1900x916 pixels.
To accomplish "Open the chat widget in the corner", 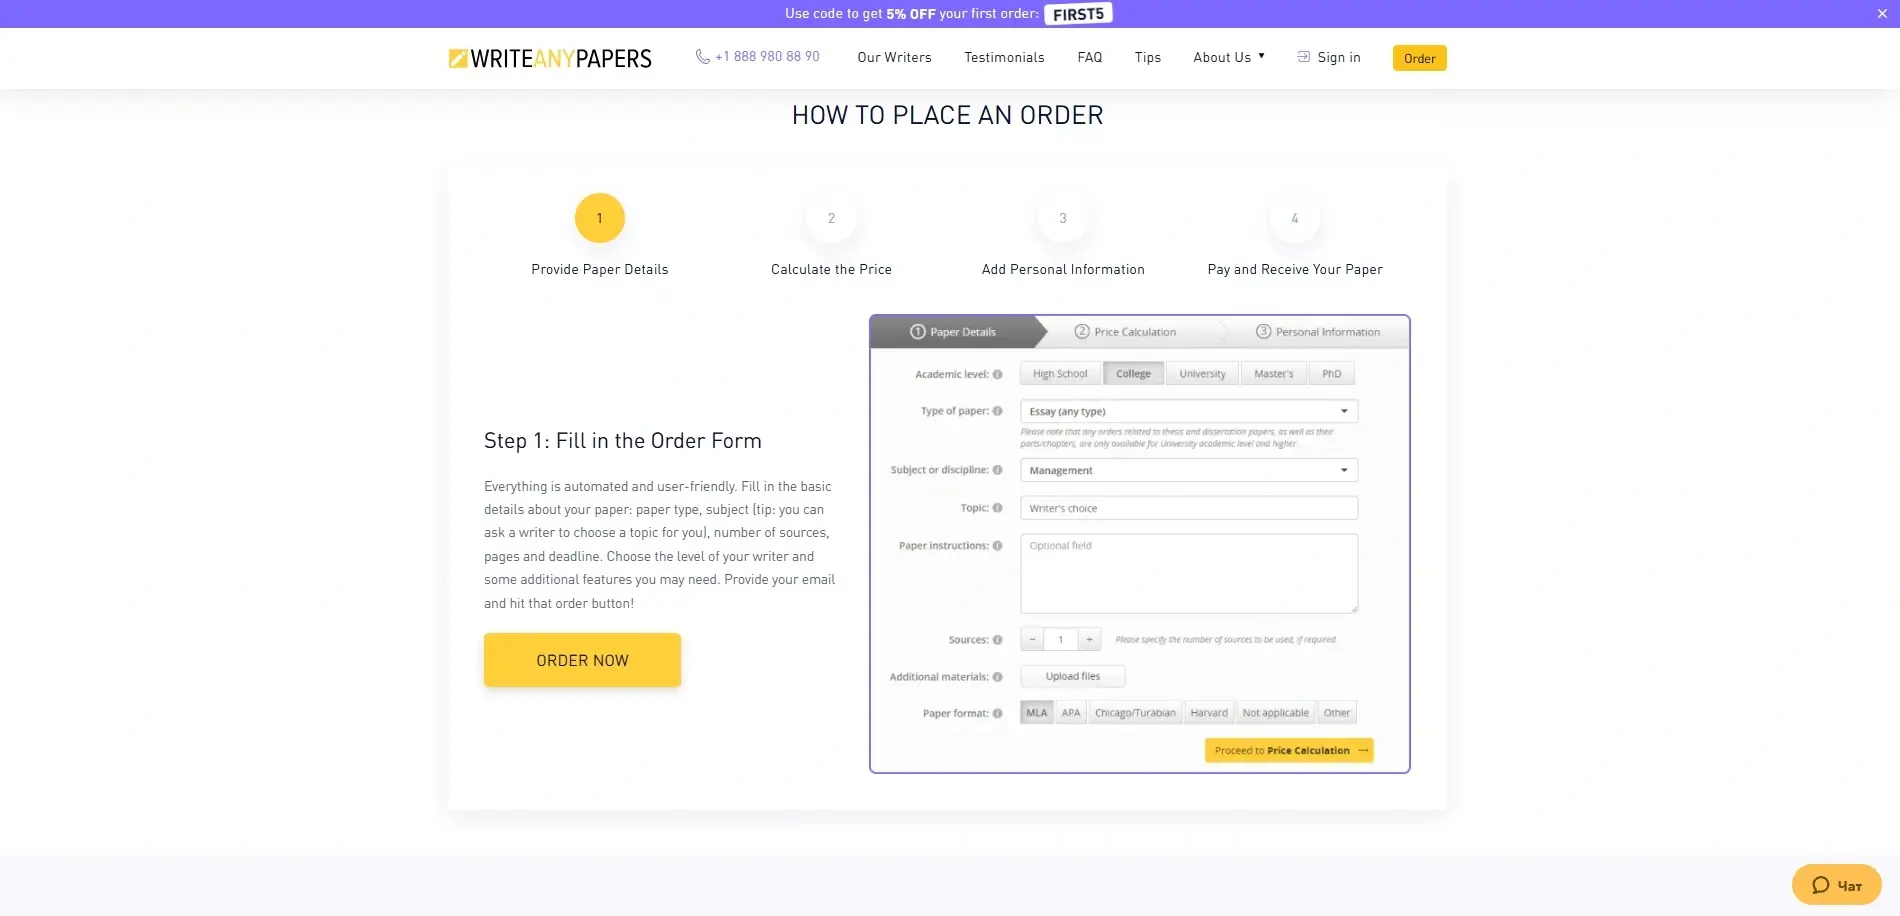I will point(1836,885).
